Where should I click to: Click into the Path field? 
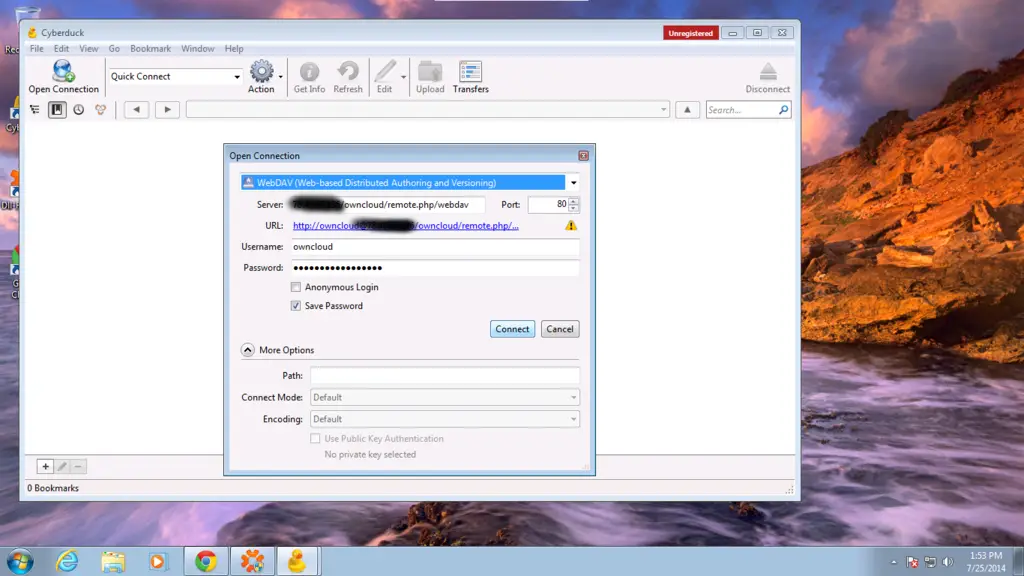(444, 376)
